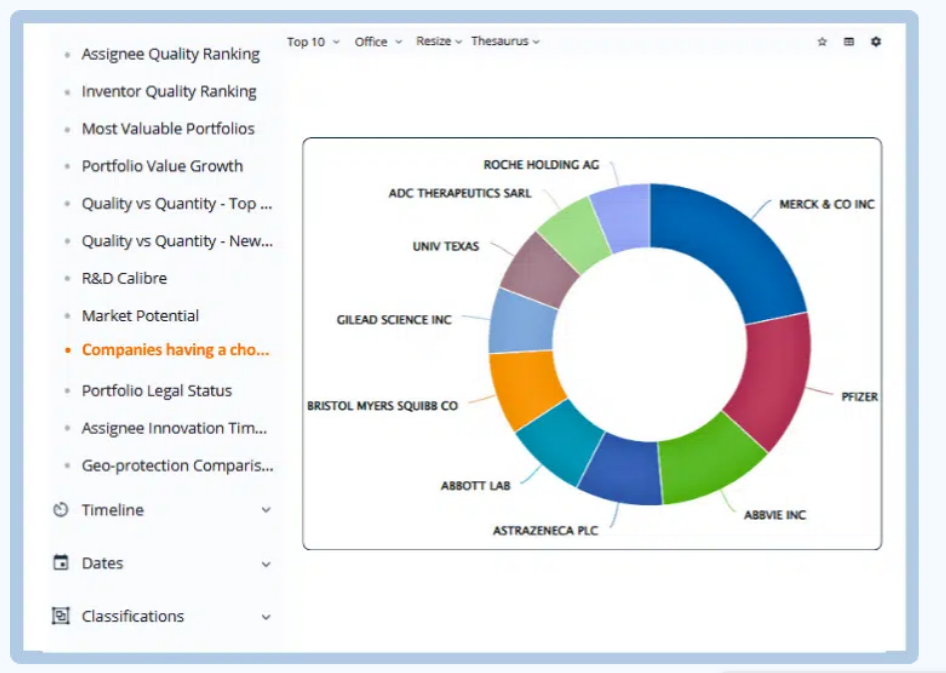Click the star favorite icon
946x673 pixels.
pos(822,42)
